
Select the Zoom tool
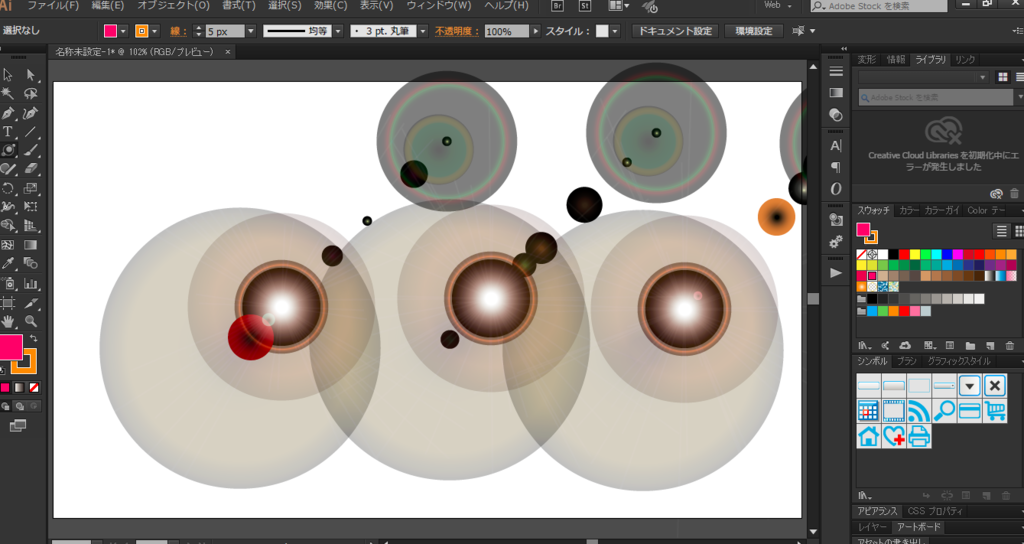coord(30,321)
